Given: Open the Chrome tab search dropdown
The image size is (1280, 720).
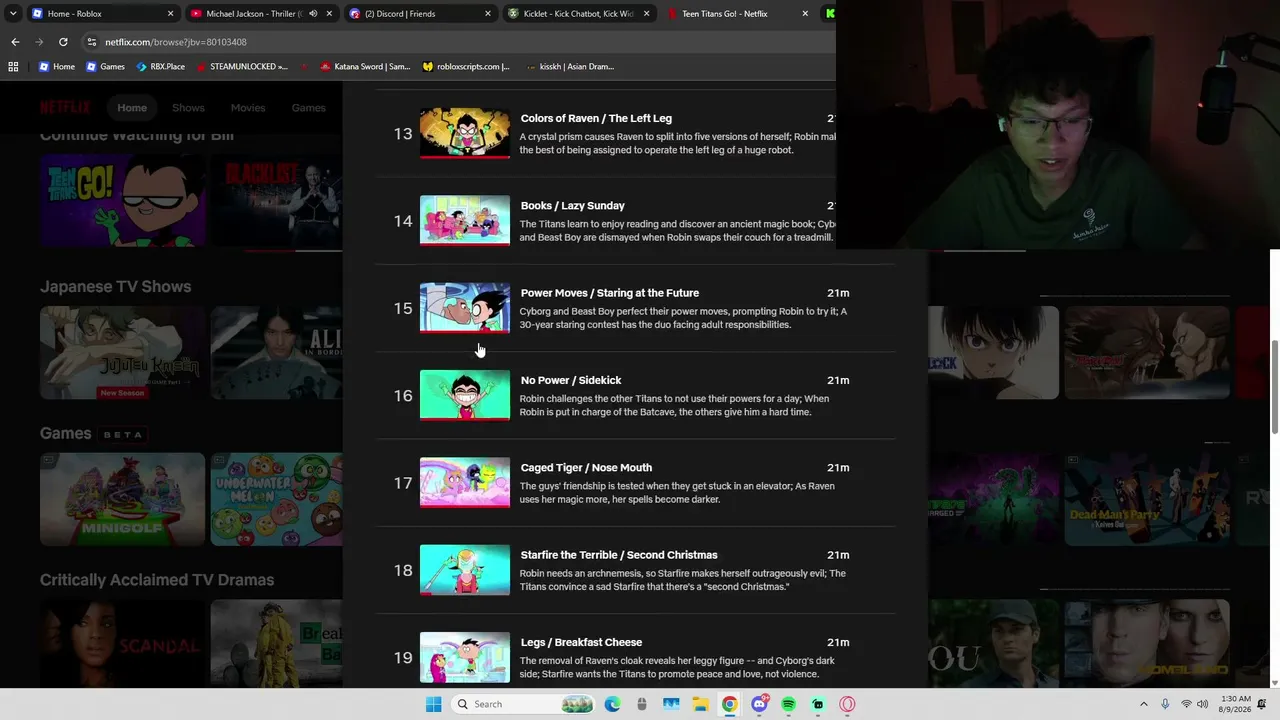Looking at the screenshot, I should [13, 14].
